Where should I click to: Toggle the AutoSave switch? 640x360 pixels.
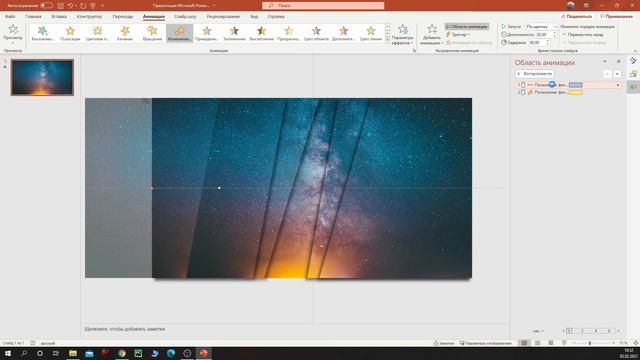click(x=46, y=5)
